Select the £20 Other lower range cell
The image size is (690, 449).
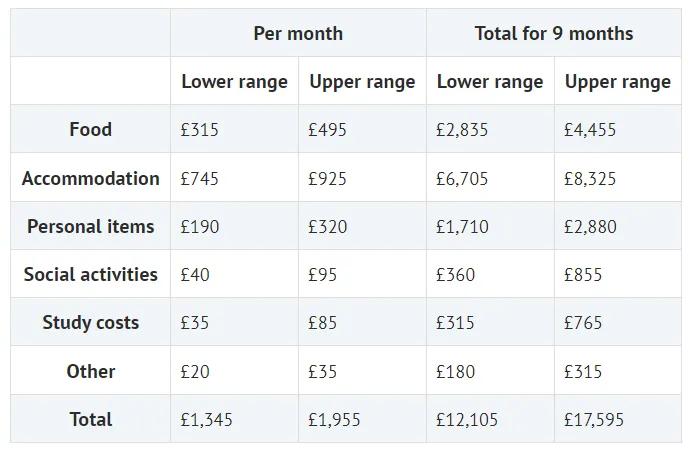195,372
